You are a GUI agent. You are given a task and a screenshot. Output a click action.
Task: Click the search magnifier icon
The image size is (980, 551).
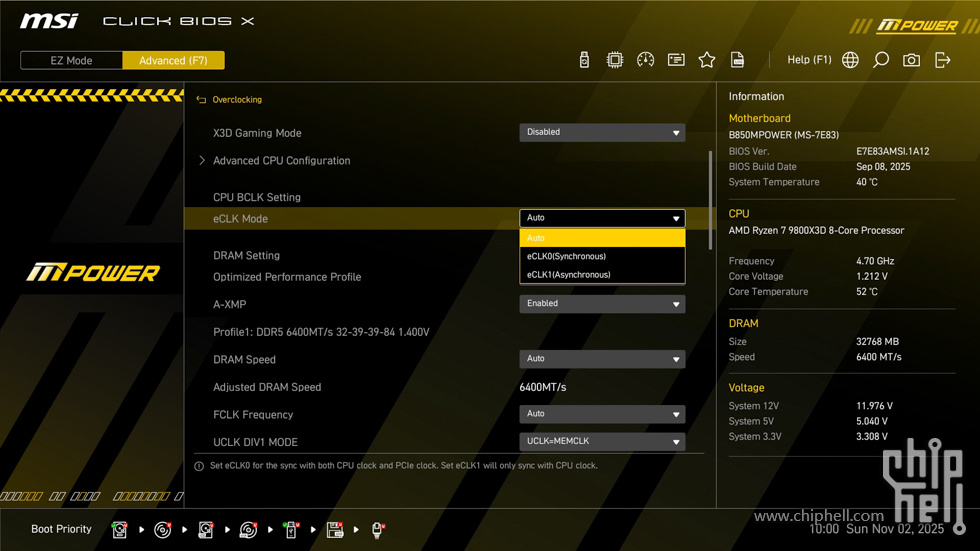click(x=881, y=60)
